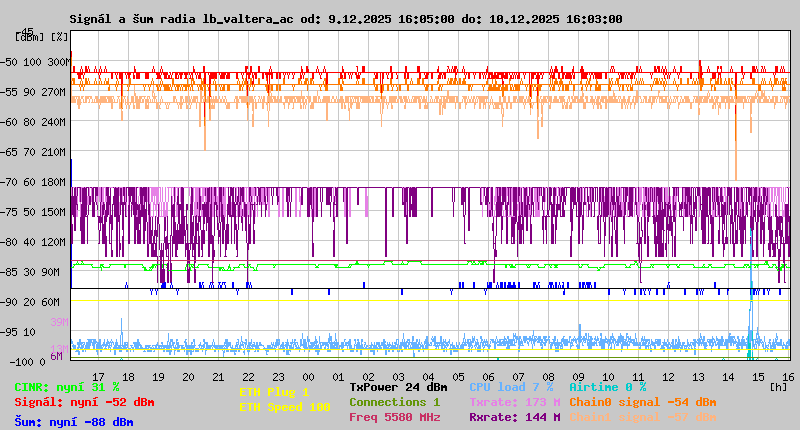Click the chart title 'Signál a šum radia lb_valtera_ac'
The height and width of the screenshot is (430, 800).
click(x=182, y=19)
